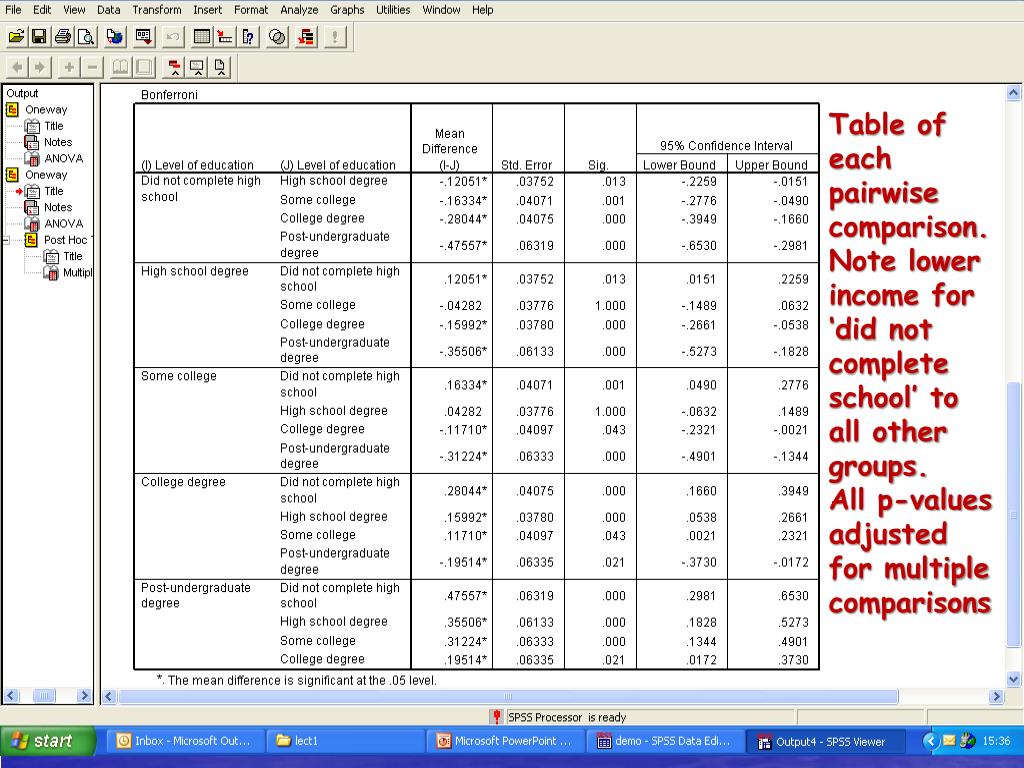The image size is (1024, 768).
Task: Open the Edit menu
Action: point(42,10)
